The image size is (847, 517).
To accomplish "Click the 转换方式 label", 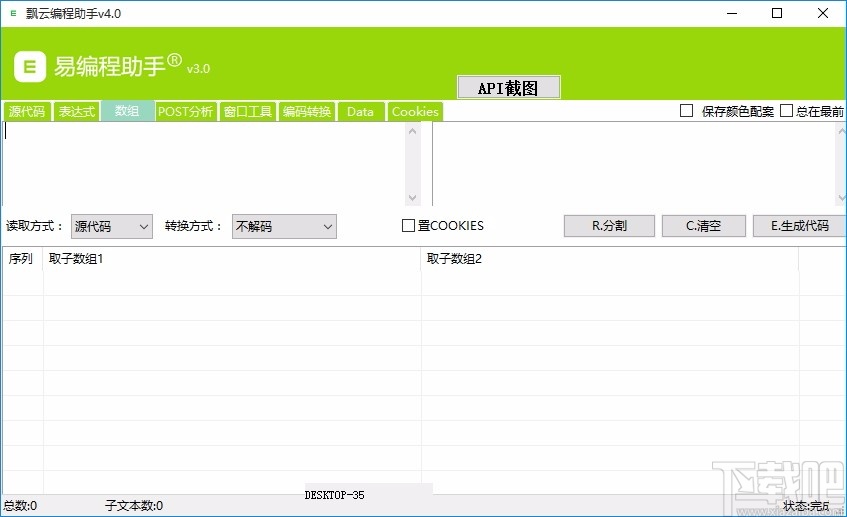I will tap(193, 226).
